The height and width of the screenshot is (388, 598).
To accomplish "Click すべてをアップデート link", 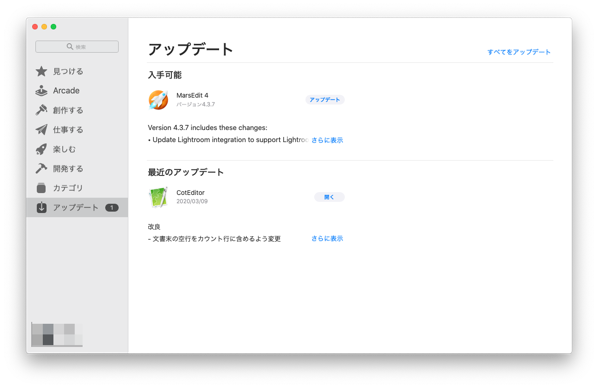I will pyautogui.click(x=519, y=52).
